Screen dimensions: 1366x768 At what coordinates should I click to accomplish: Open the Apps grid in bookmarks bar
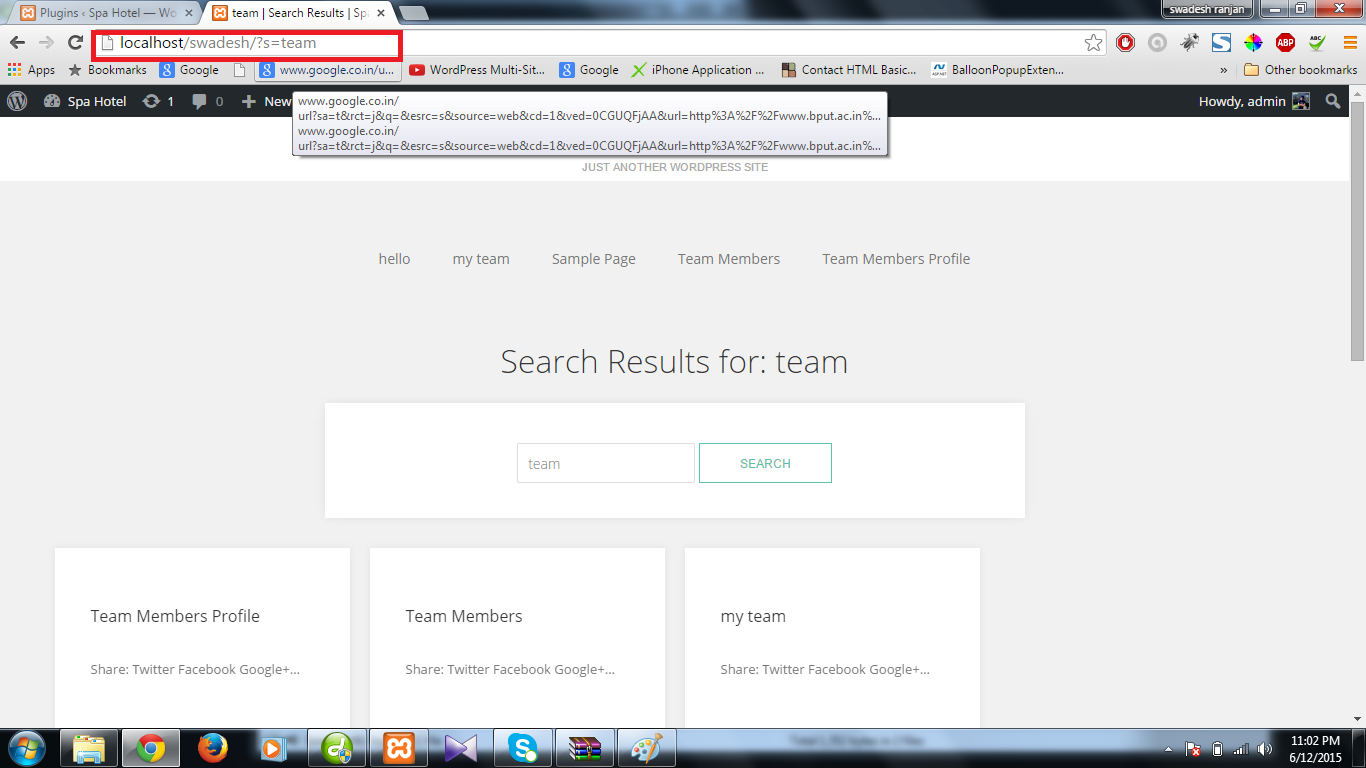(x=31, y=70)
